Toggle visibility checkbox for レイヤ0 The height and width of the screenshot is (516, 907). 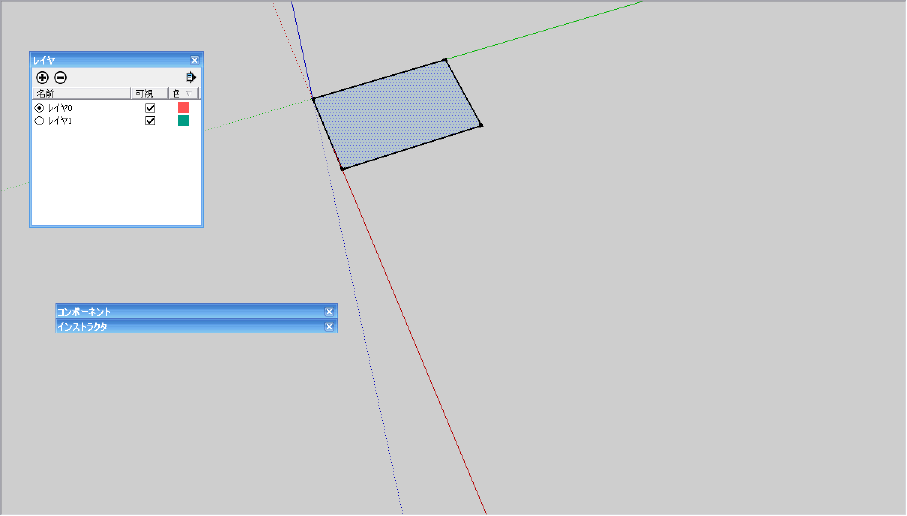pyautogui.click(x=150, y=108)
